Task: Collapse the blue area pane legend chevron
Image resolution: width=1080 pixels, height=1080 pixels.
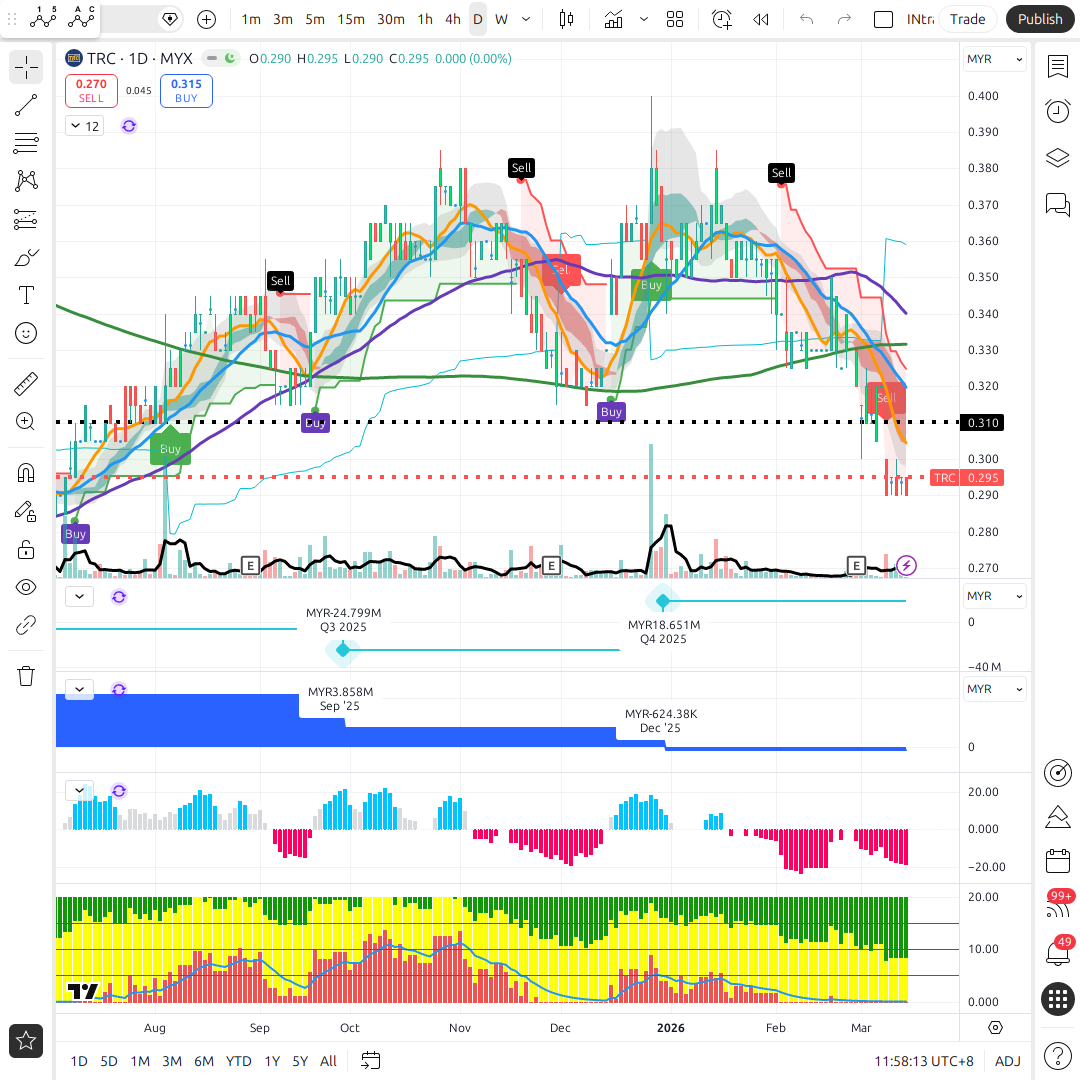Action: 79,689
